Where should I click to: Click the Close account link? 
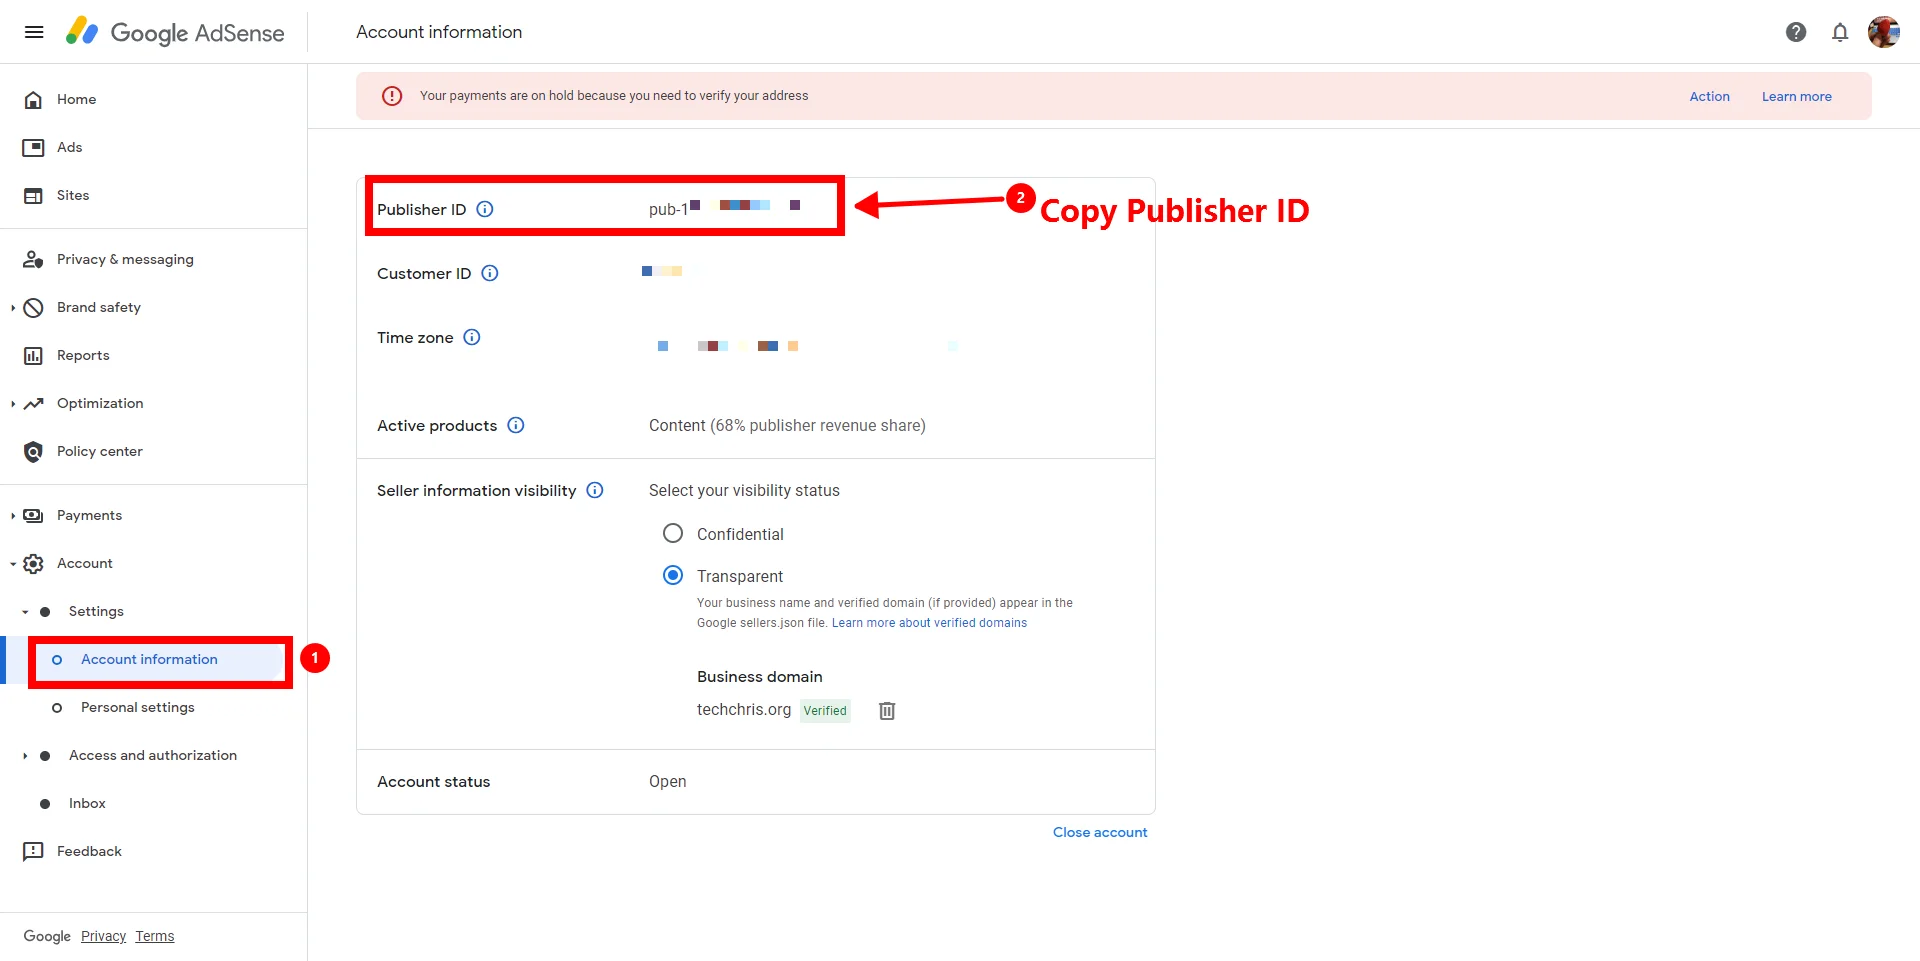[x=1099, y=832]
